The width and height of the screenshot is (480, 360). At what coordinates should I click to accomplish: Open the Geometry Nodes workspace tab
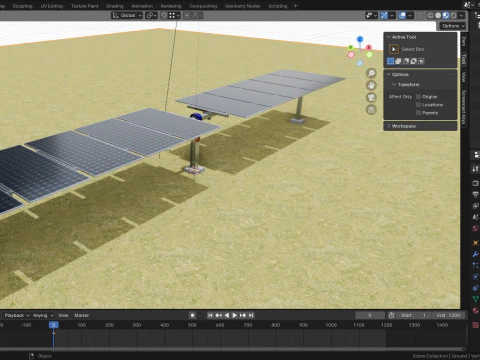pyautogui.click(x=242, y=6)
